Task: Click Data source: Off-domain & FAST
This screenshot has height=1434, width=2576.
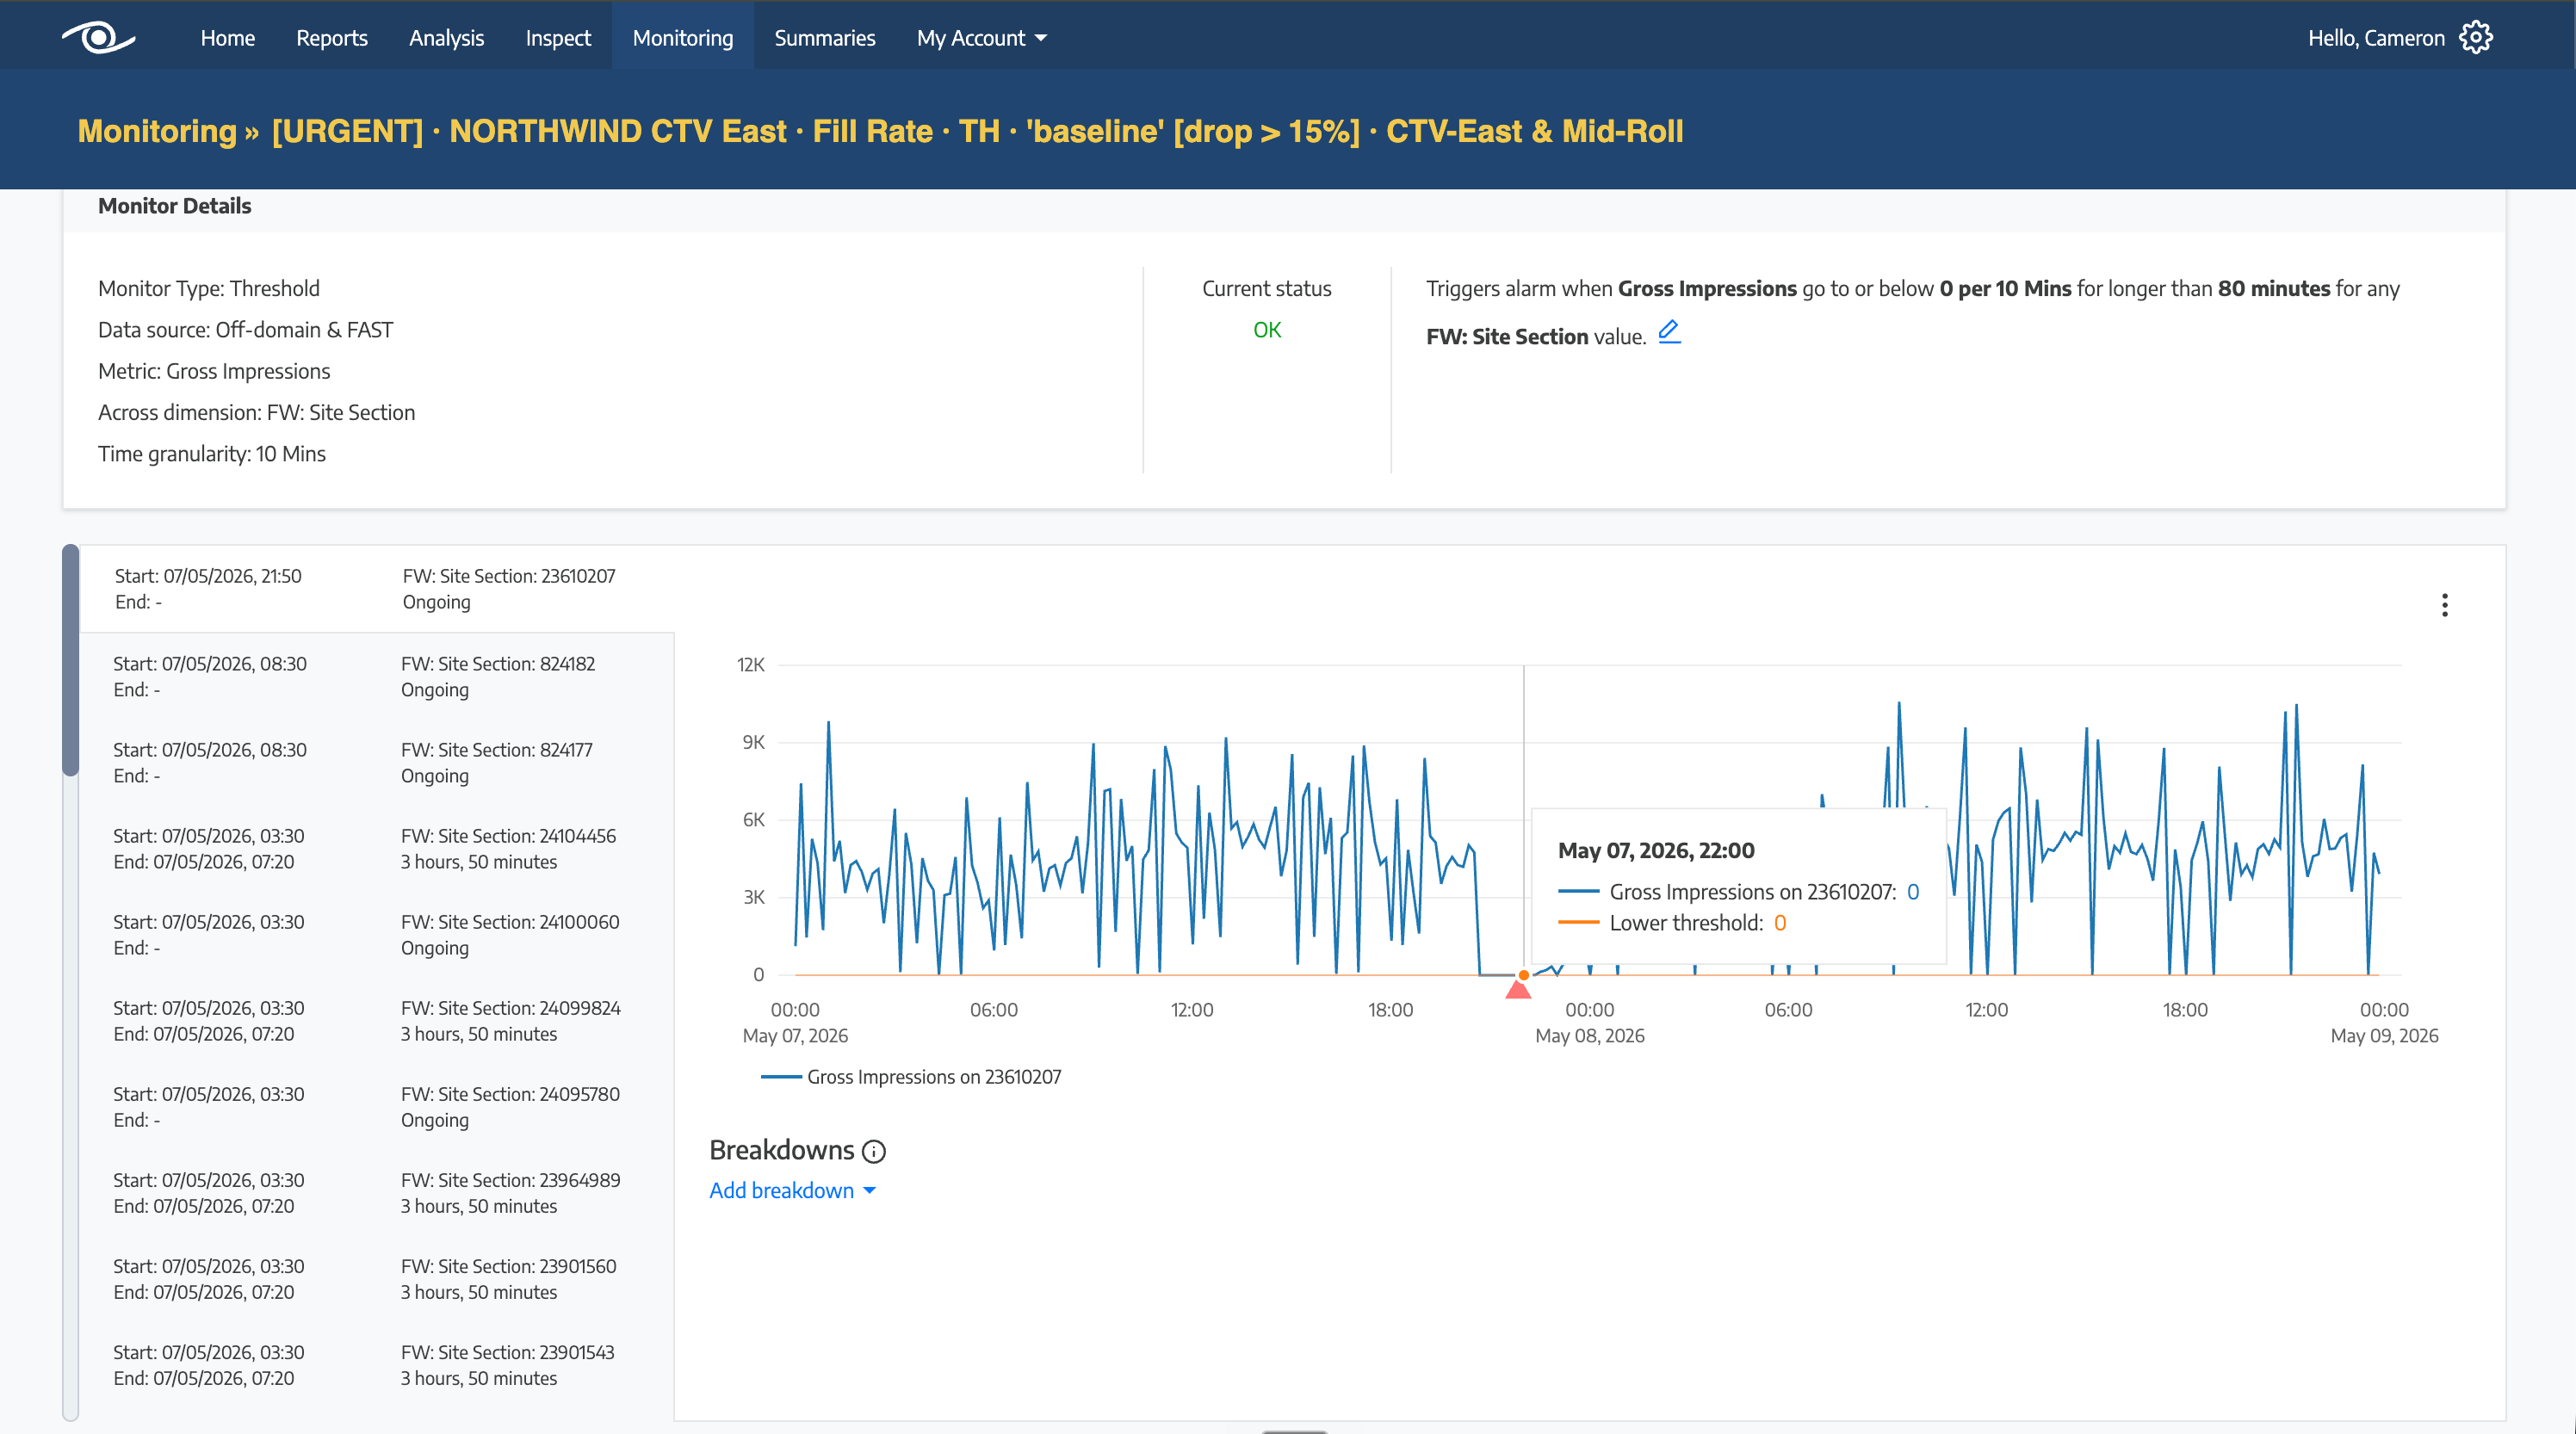Action: coord(246,330)
